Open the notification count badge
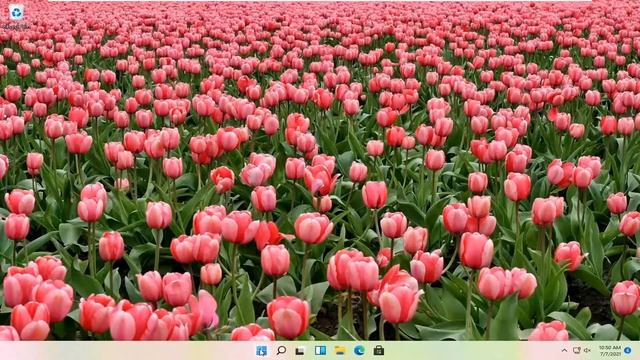 (x=628, y=351)
